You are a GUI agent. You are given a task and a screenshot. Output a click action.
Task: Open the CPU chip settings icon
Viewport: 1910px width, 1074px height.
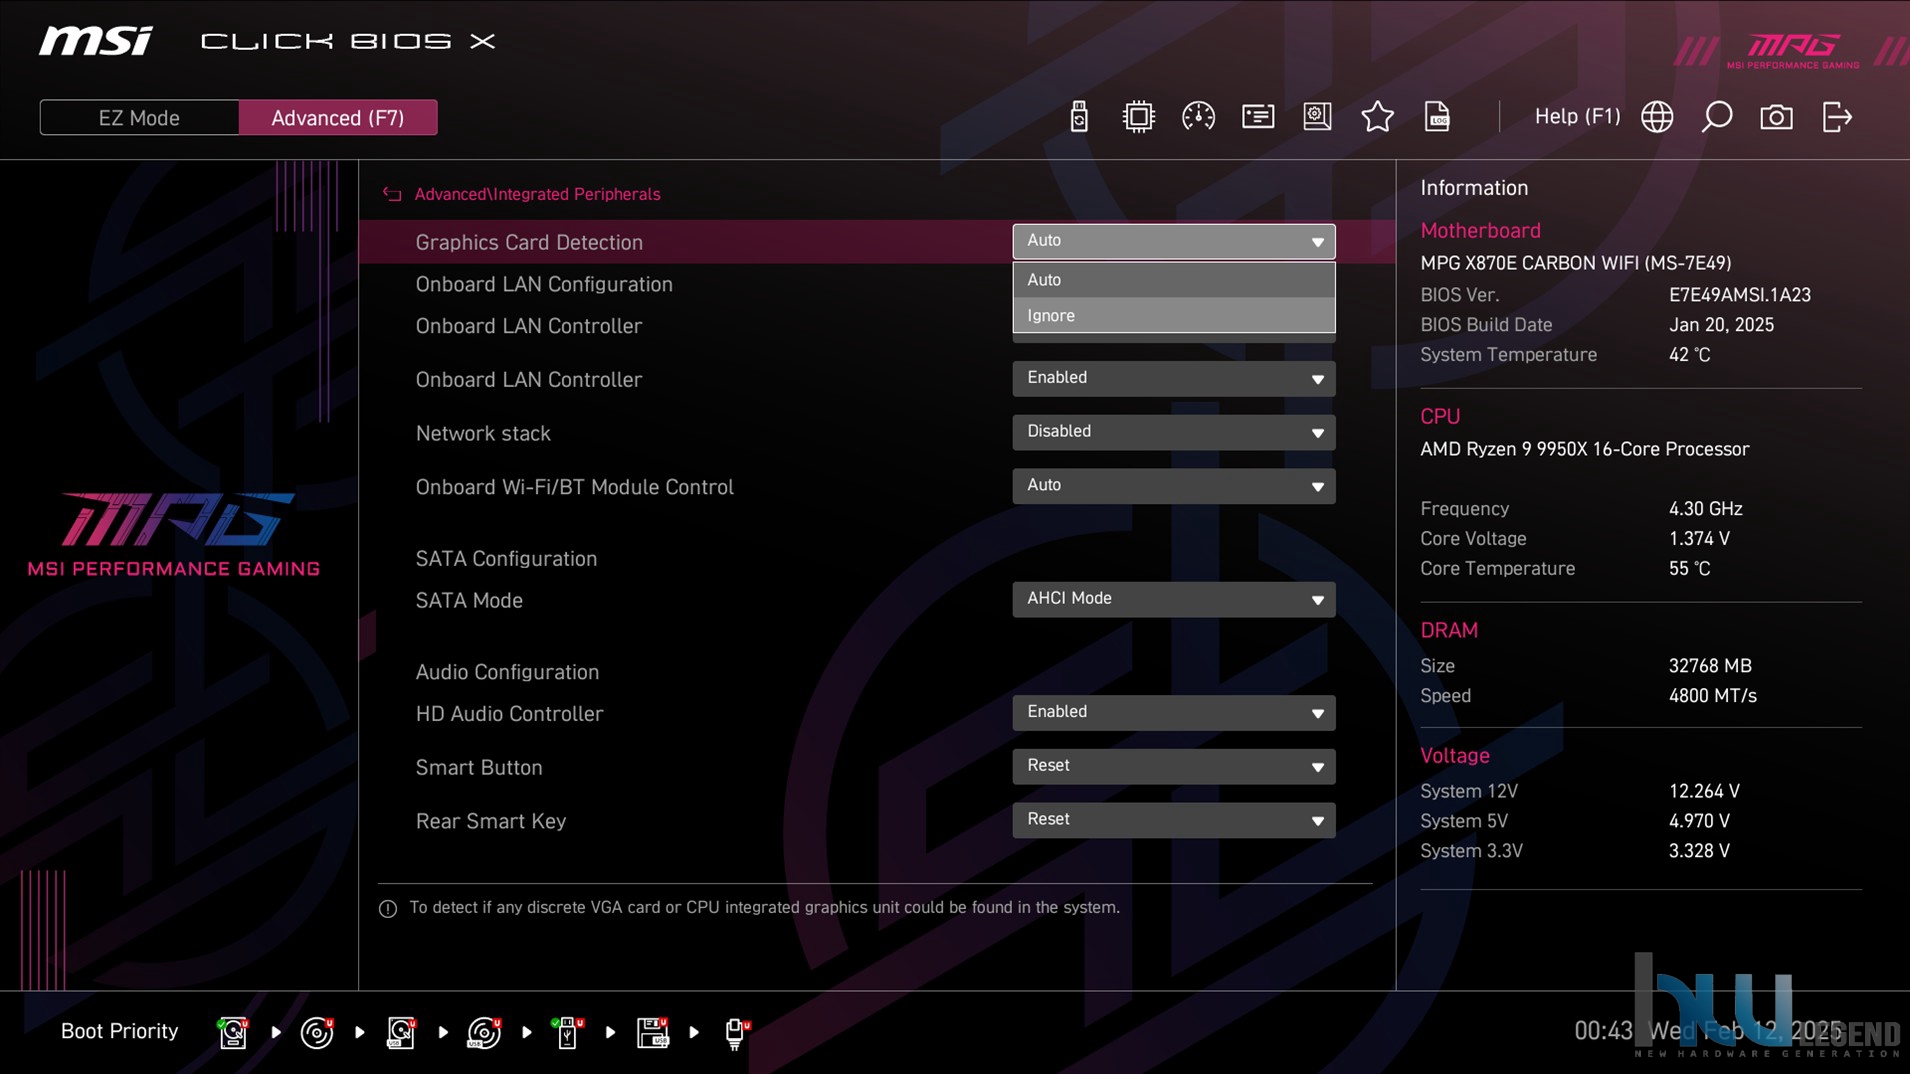tap(1138, 117)
